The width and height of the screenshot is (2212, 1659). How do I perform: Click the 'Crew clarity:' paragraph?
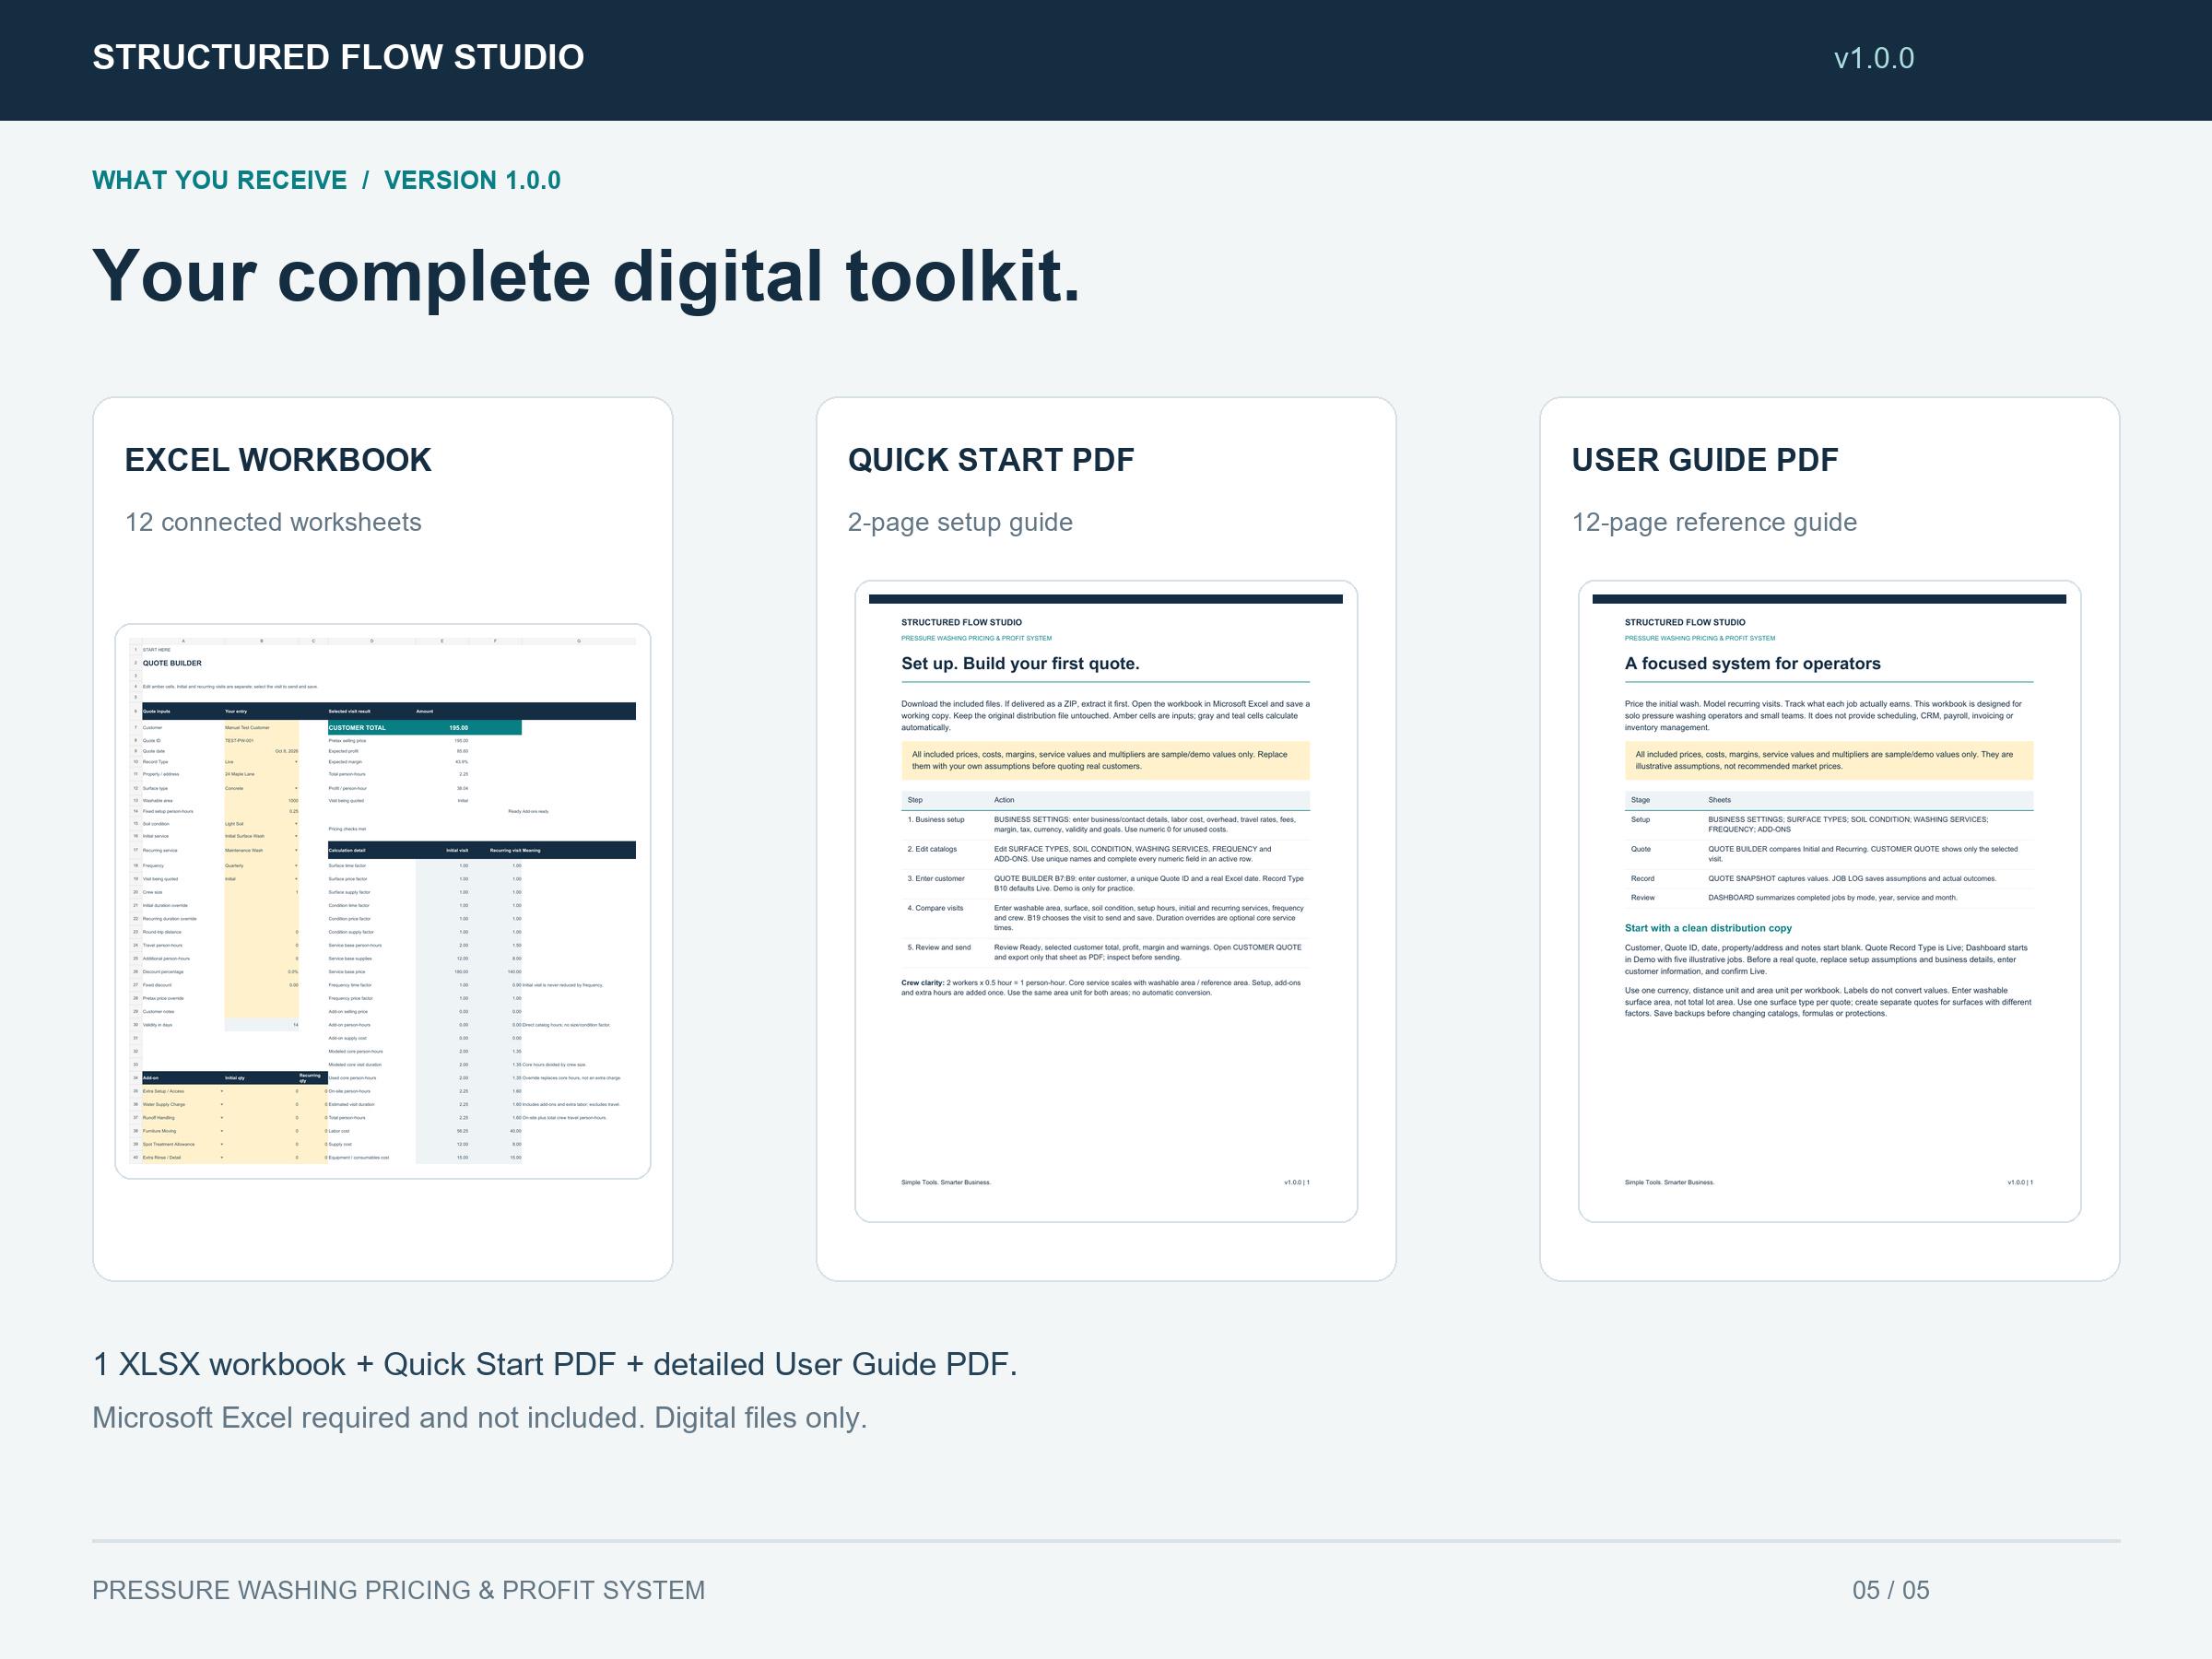click(1101, 988)
